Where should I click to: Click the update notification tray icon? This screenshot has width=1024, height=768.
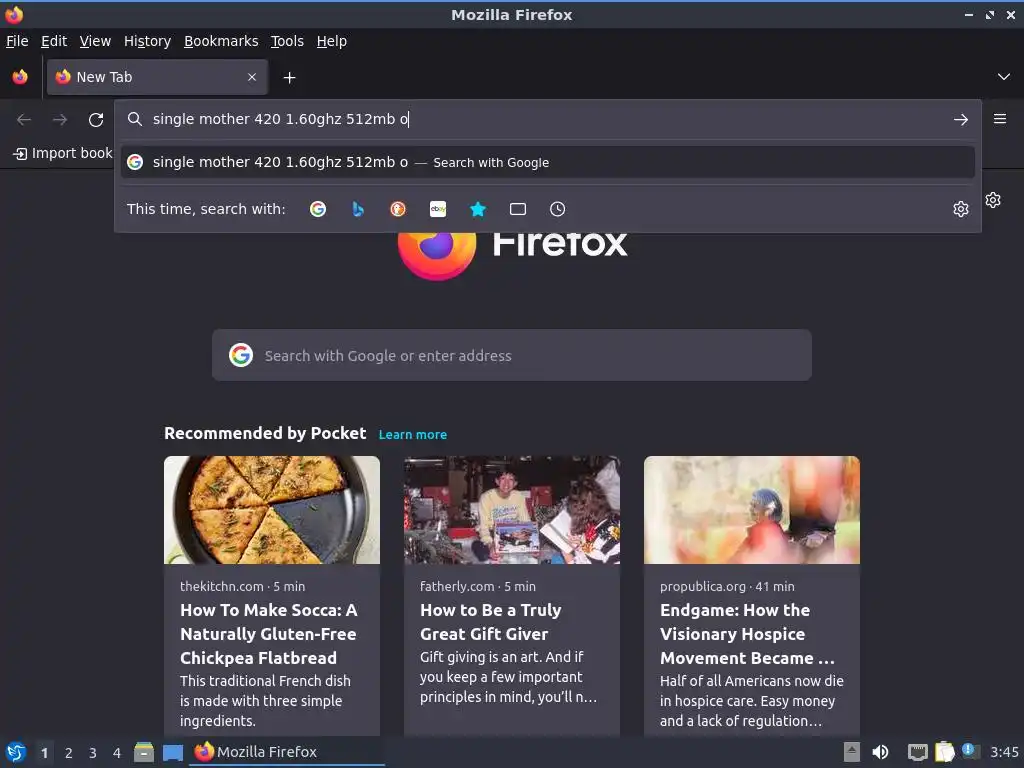tap(970, 751)
